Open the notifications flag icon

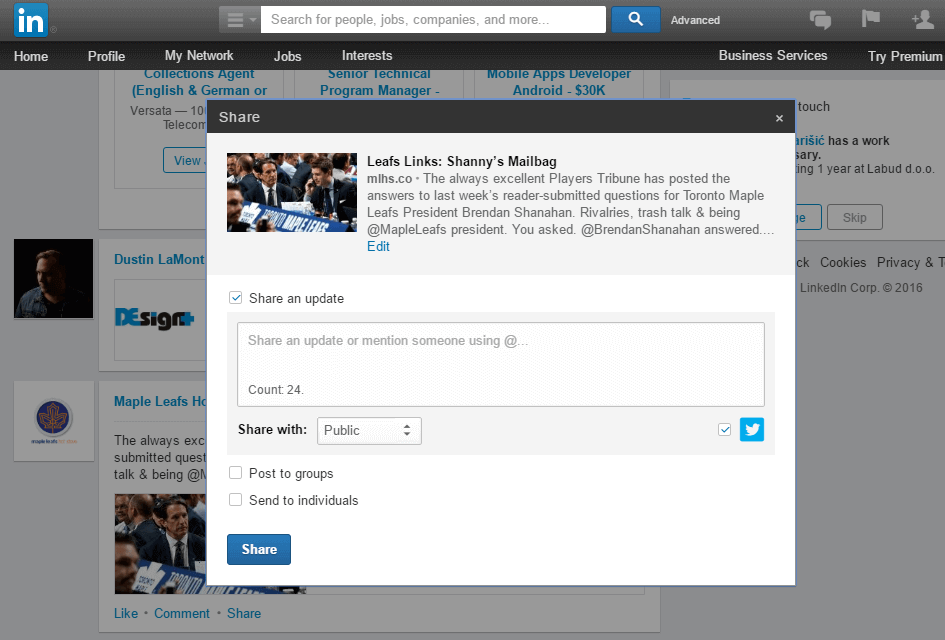871,19
